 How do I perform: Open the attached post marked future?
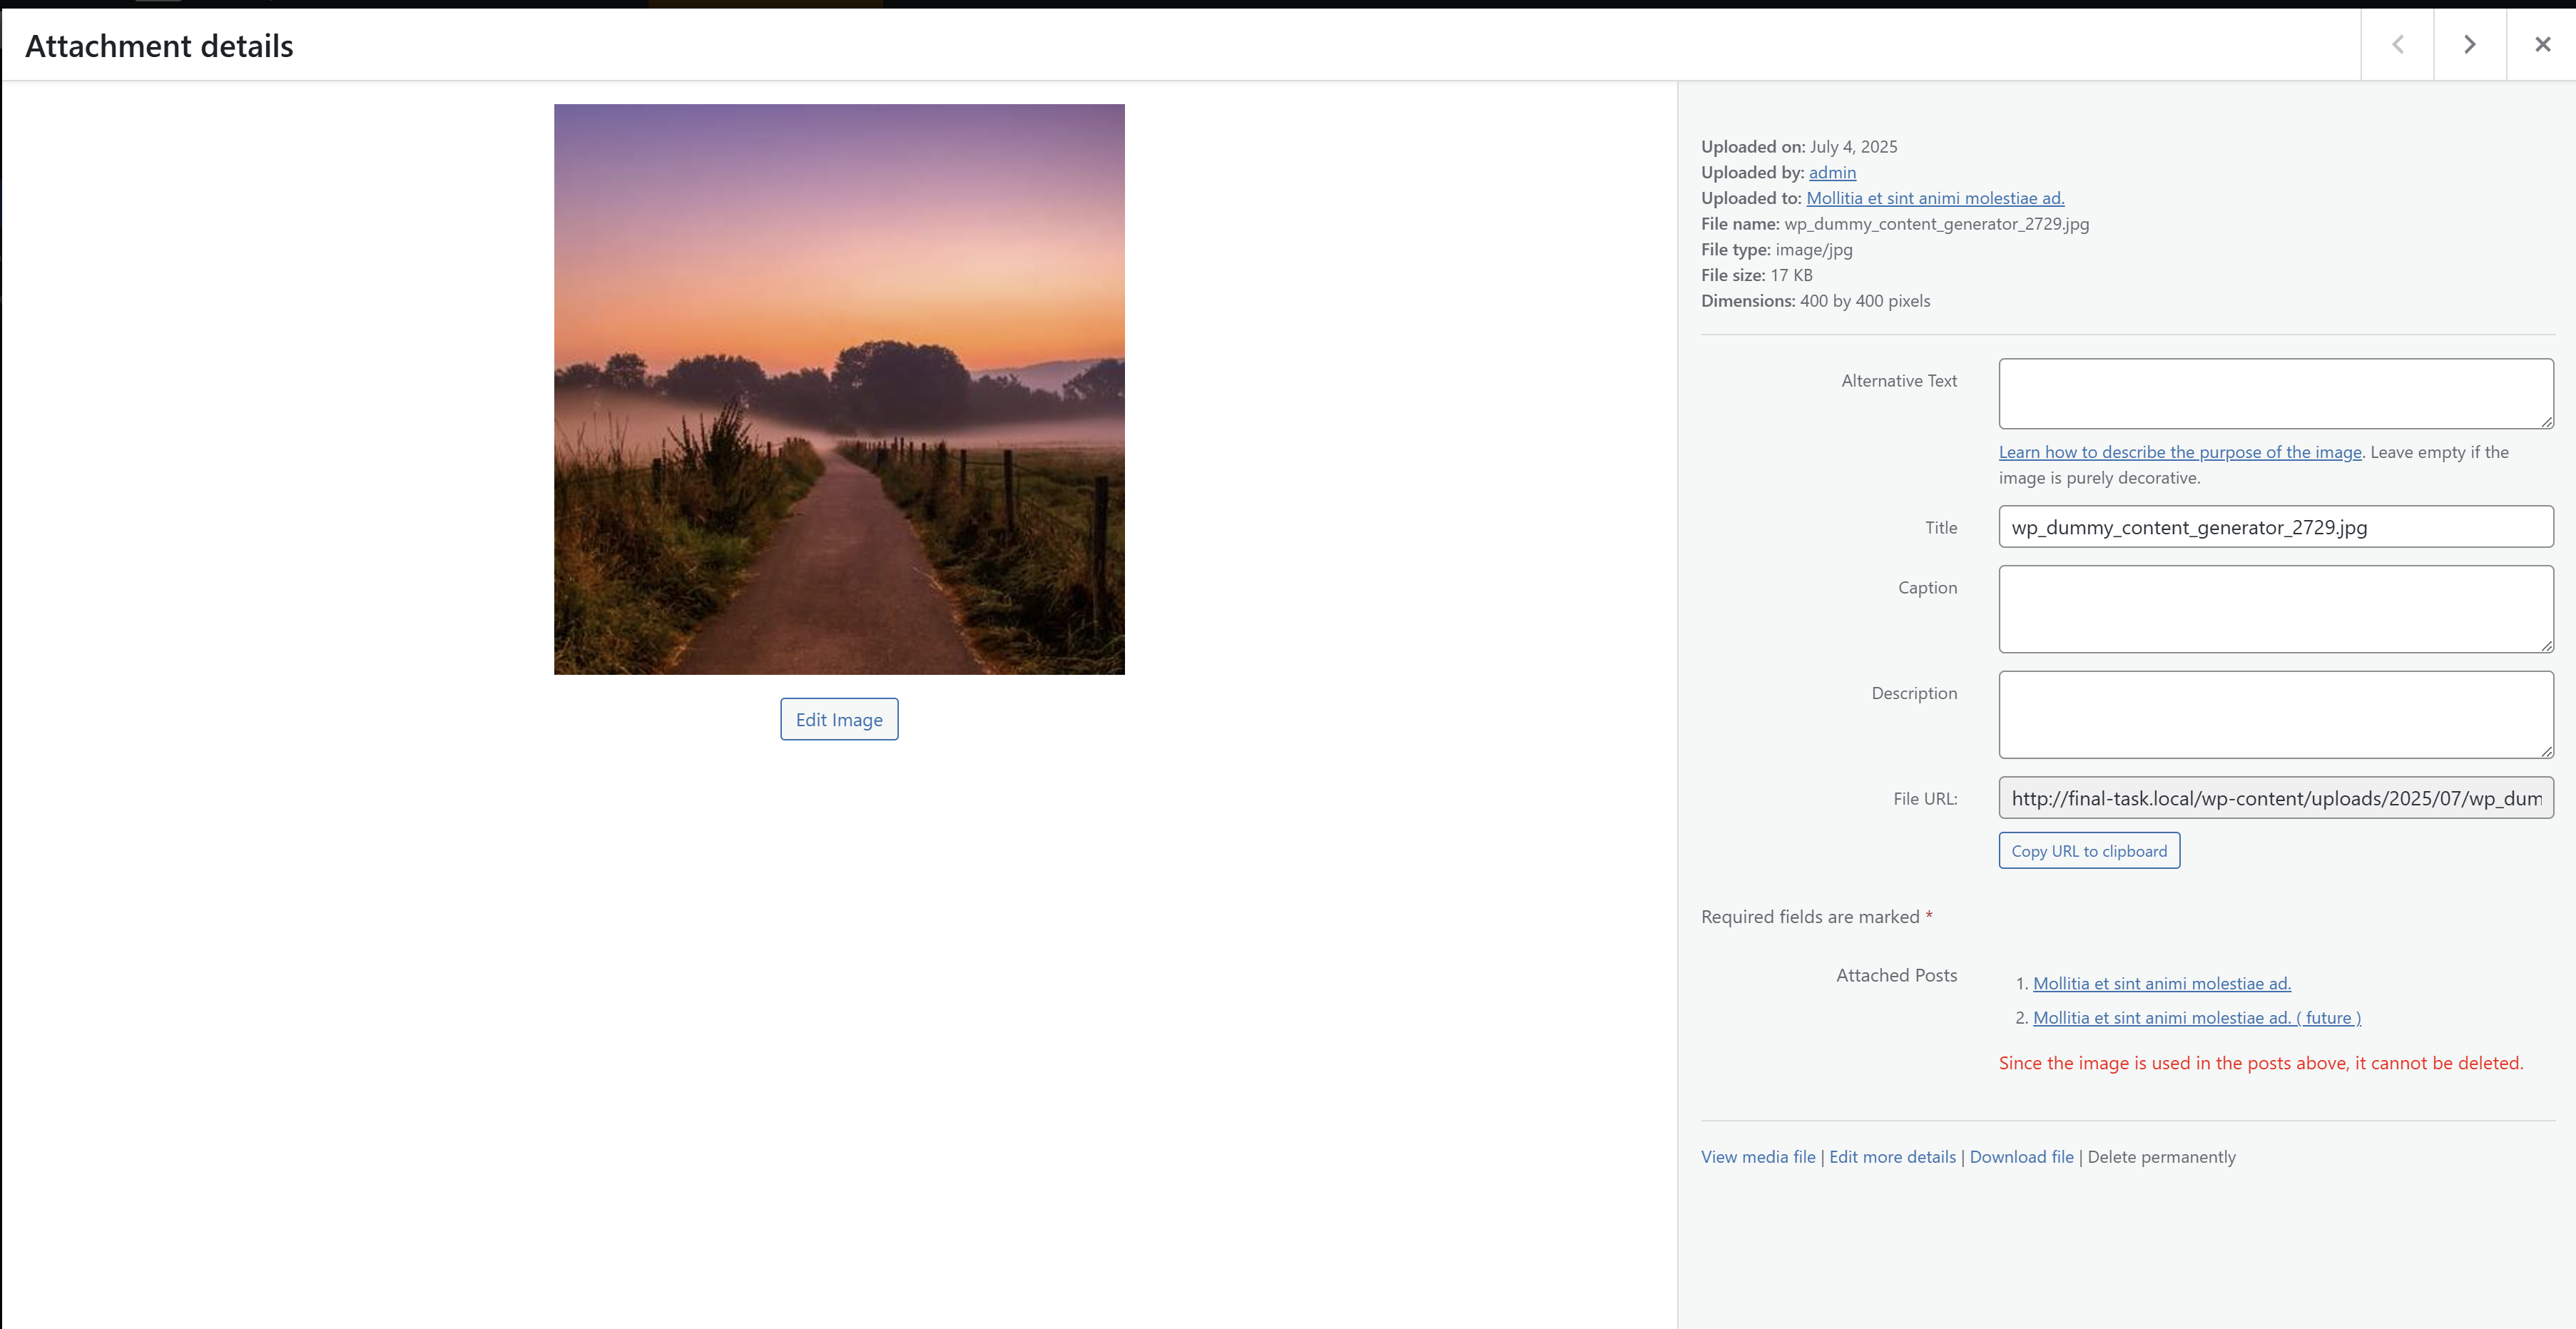click(x=2196, y=1017)
